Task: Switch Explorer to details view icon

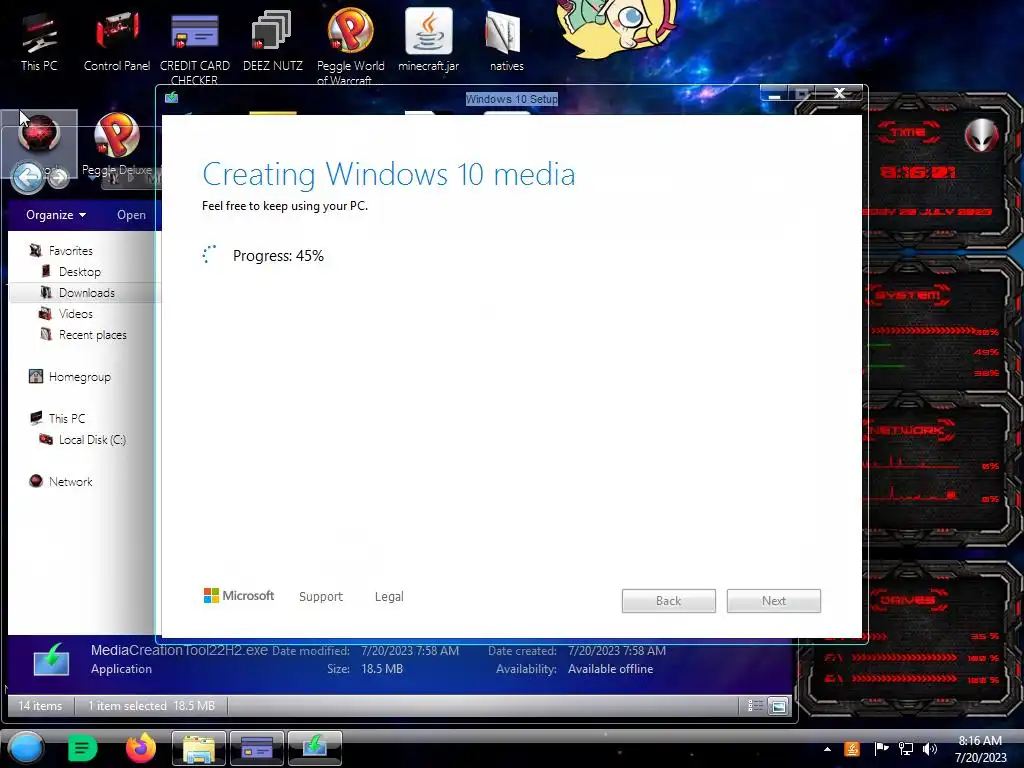Action: [x=755, y=705]
